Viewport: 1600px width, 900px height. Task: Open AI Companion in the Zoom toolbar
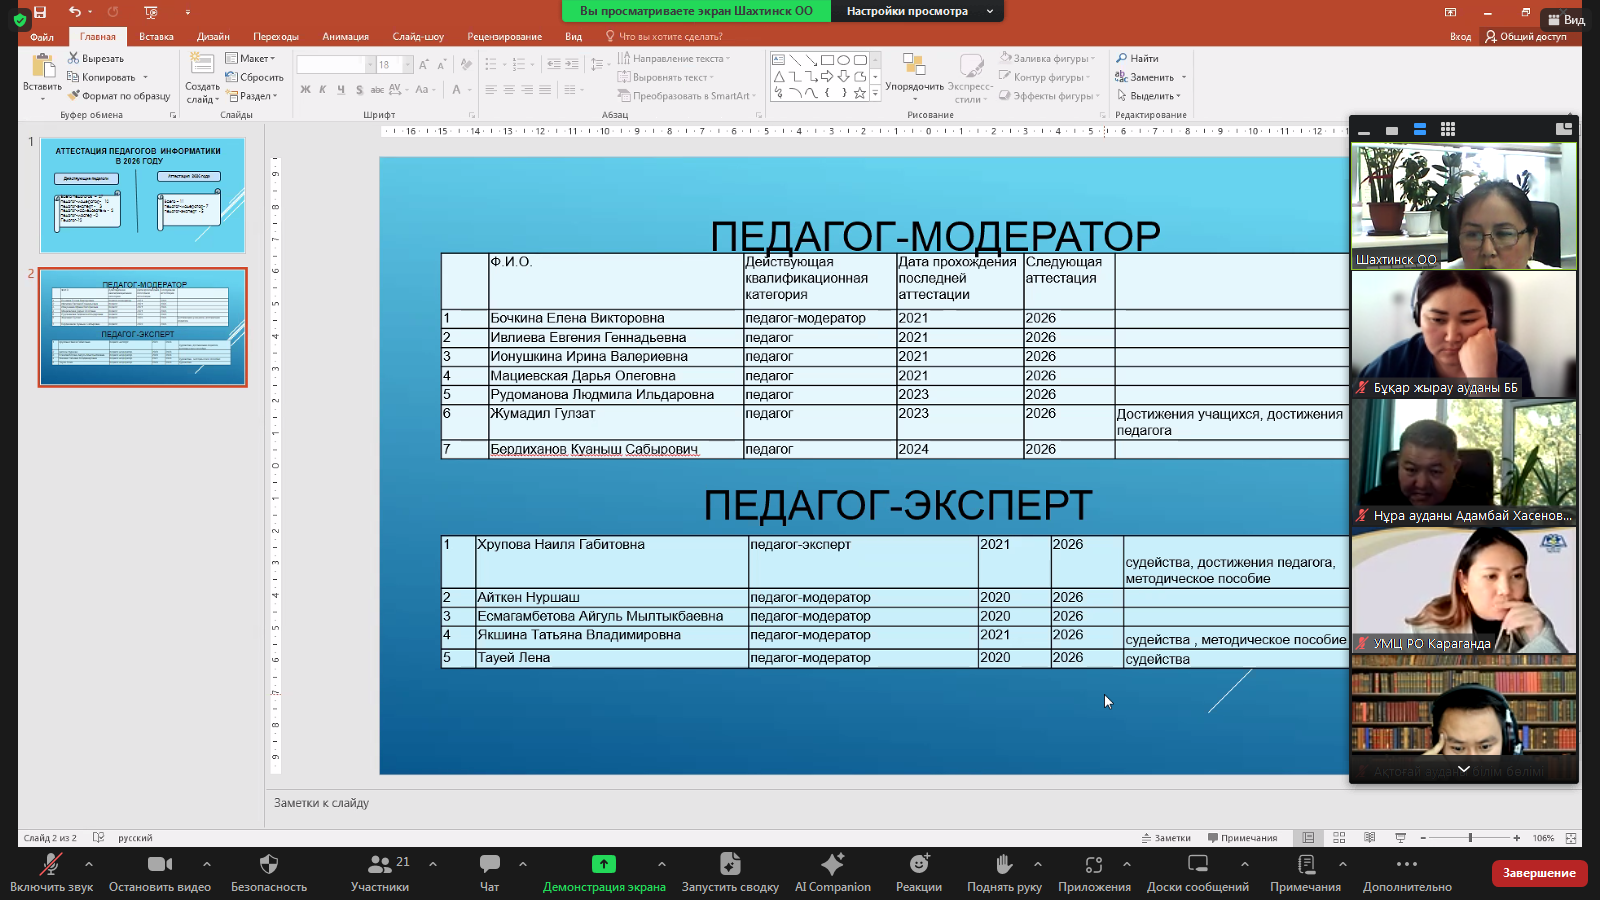point(832,865)
